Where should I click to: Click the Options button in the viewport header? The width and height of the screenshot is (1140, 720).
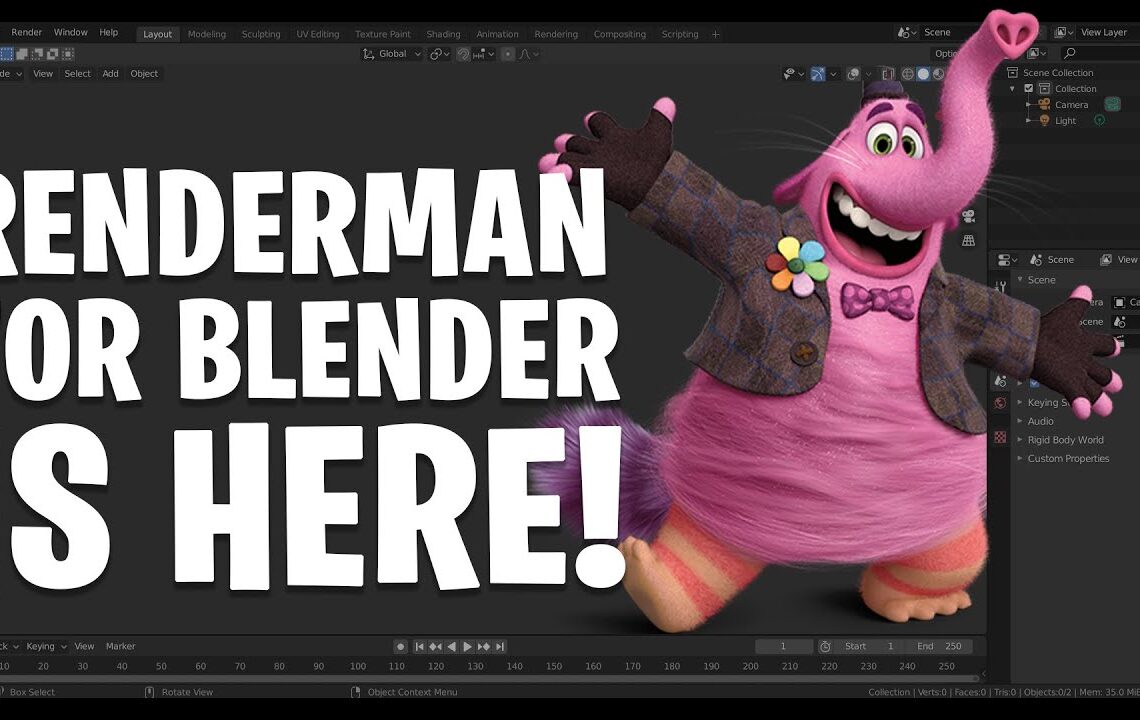[x=948, y=53]
